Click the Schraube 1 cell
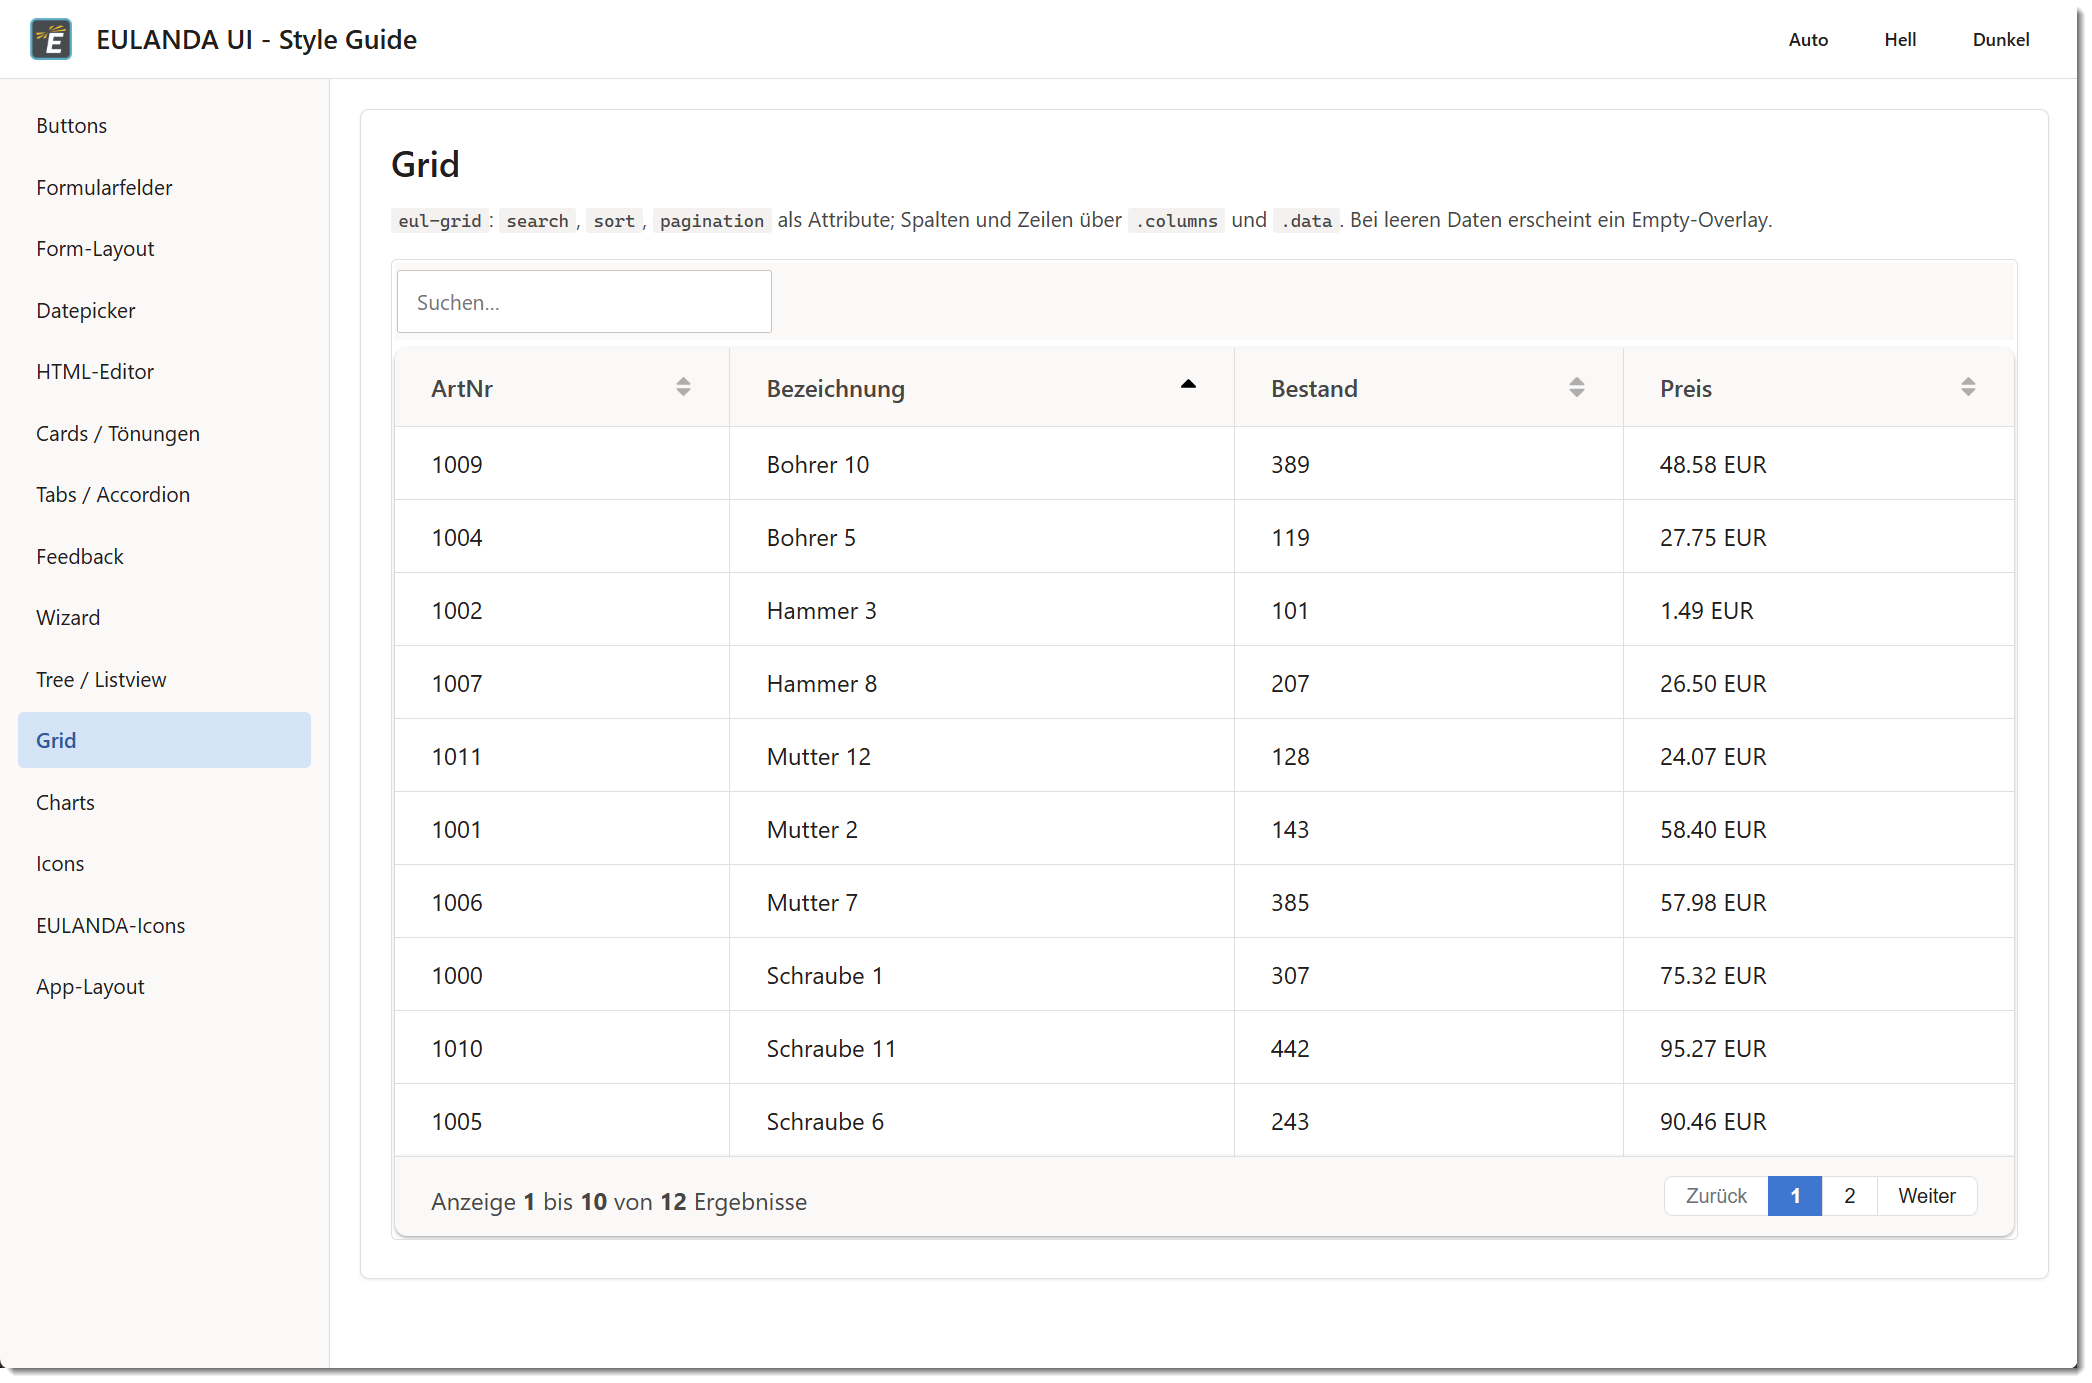The width and height of the screenshot is (2092, 1383). tap(982, 975)
